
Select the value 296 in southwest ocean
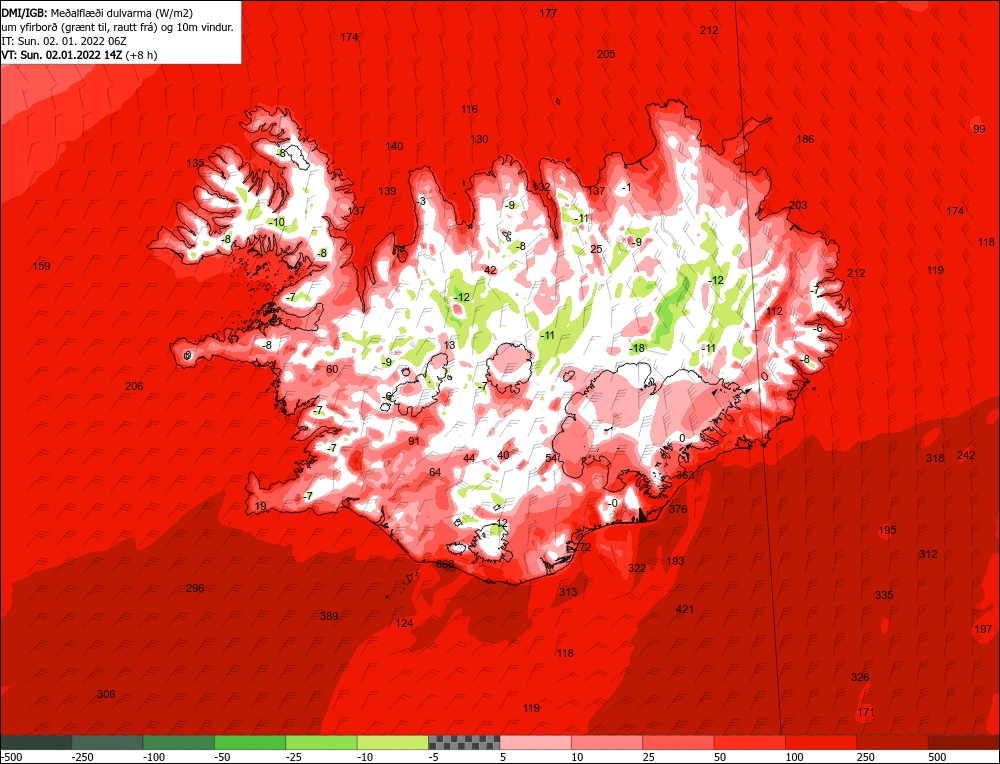click(x=195, y=588)
